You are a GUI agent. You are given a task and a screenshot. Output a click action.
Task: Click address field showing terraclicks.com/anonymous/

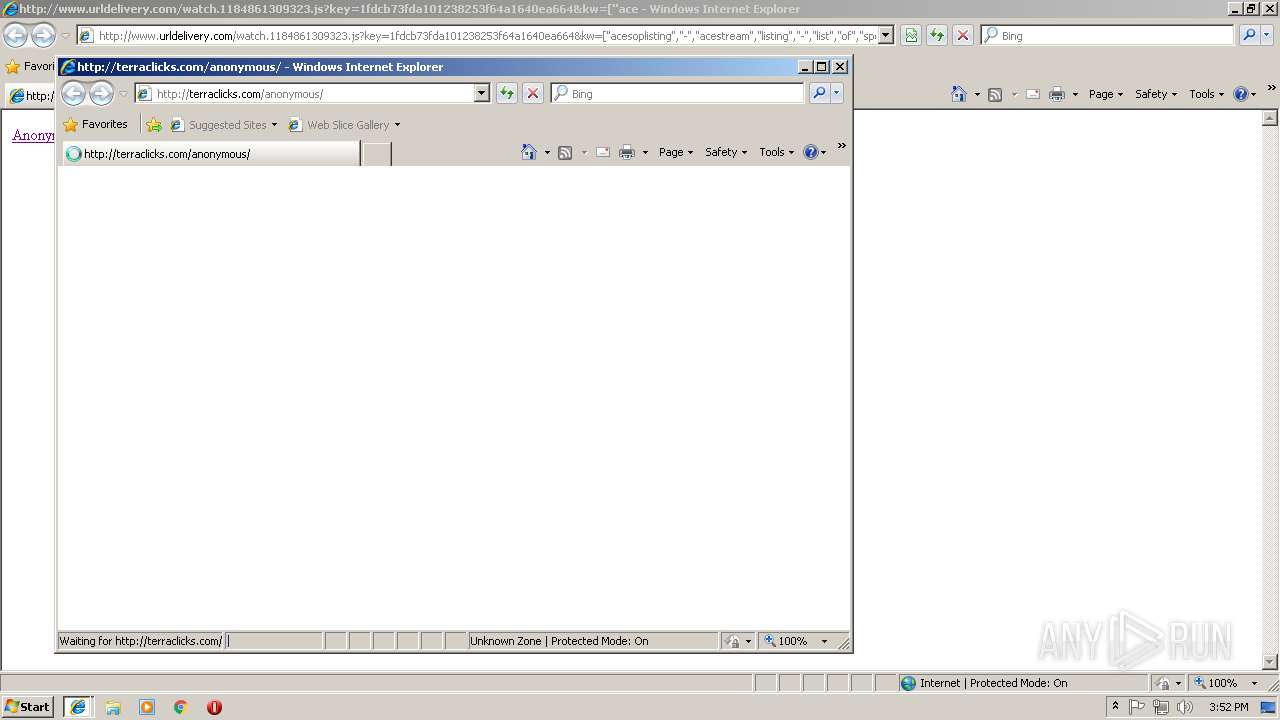[x=313, y=93]
